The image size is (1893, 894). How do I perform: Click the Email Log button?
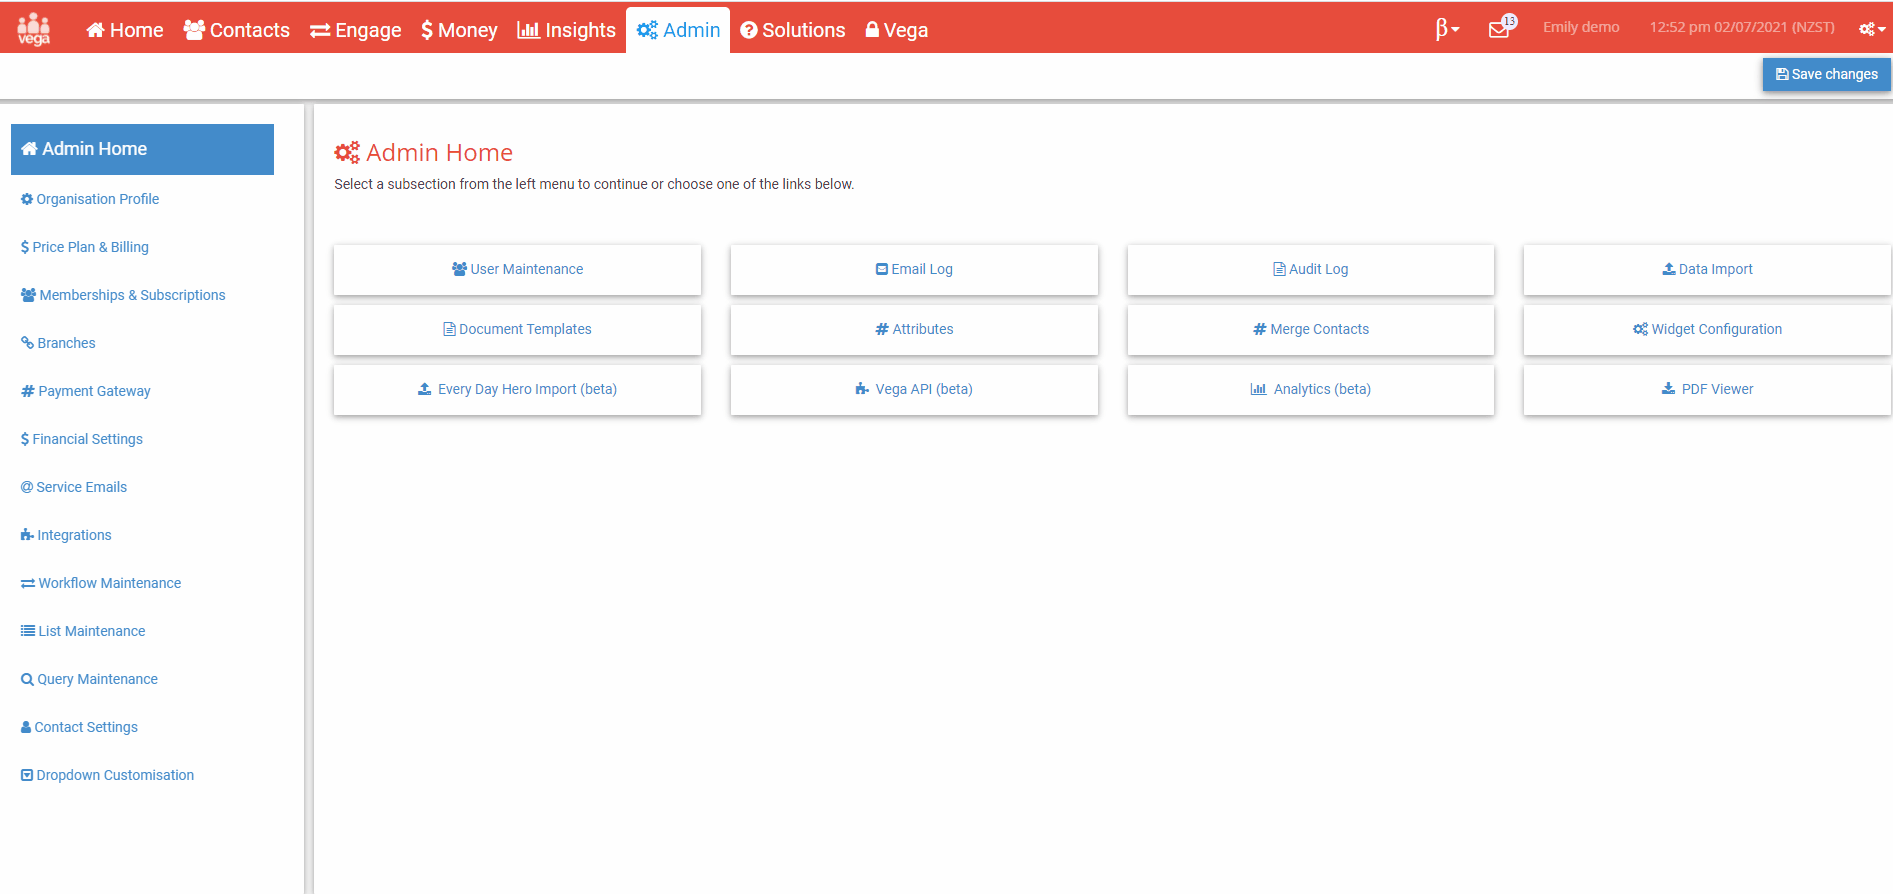[x=914, y=269]
